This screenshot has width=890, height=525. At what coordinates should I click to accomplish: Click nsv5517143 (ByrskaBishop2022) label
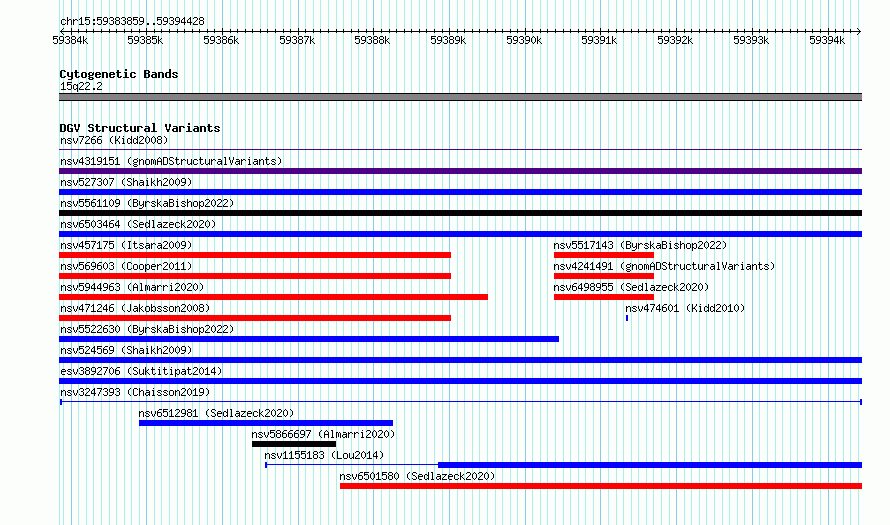click(640, 245)
